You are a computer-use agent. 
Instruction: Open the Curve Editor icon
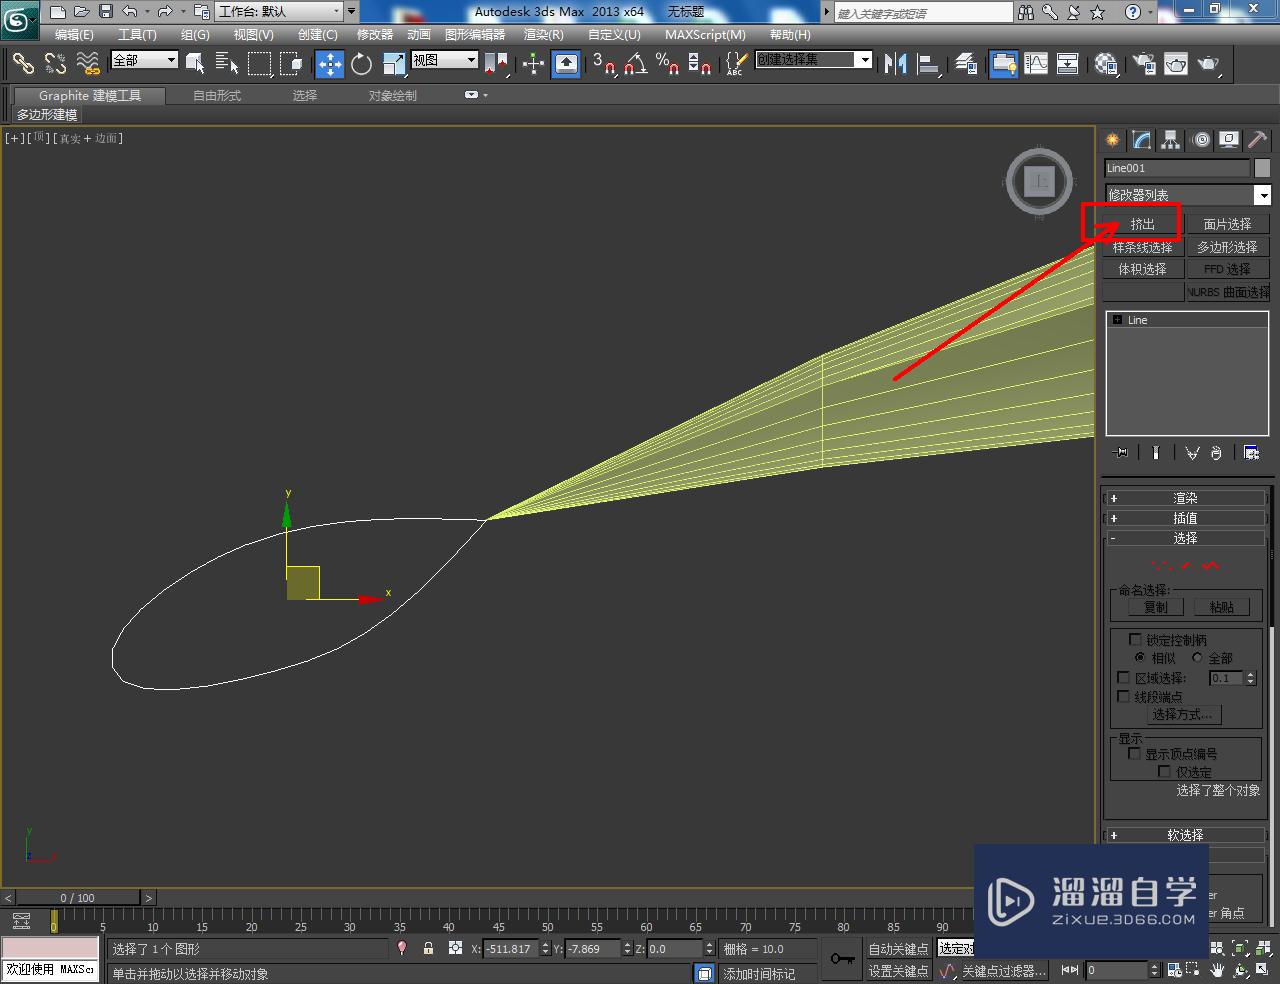1036,64
